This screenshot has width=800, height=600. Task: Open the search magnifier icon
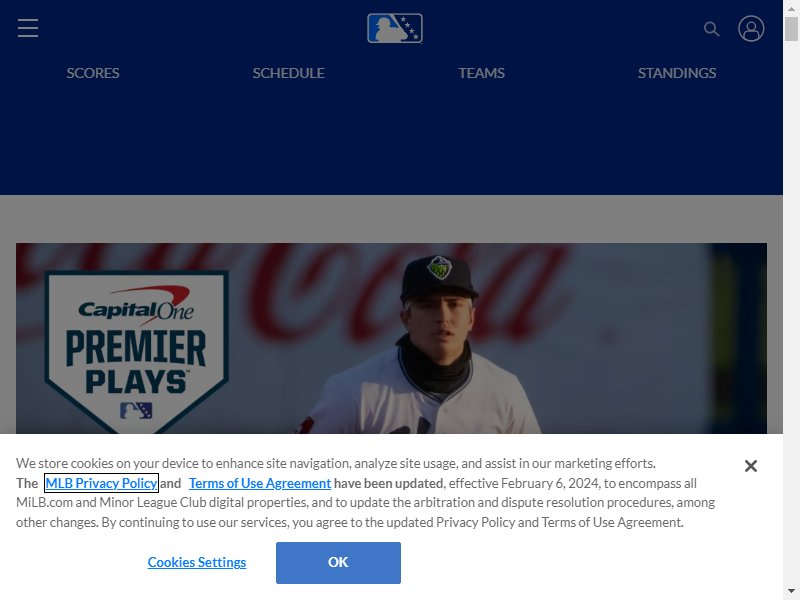[x=711, y=29]
